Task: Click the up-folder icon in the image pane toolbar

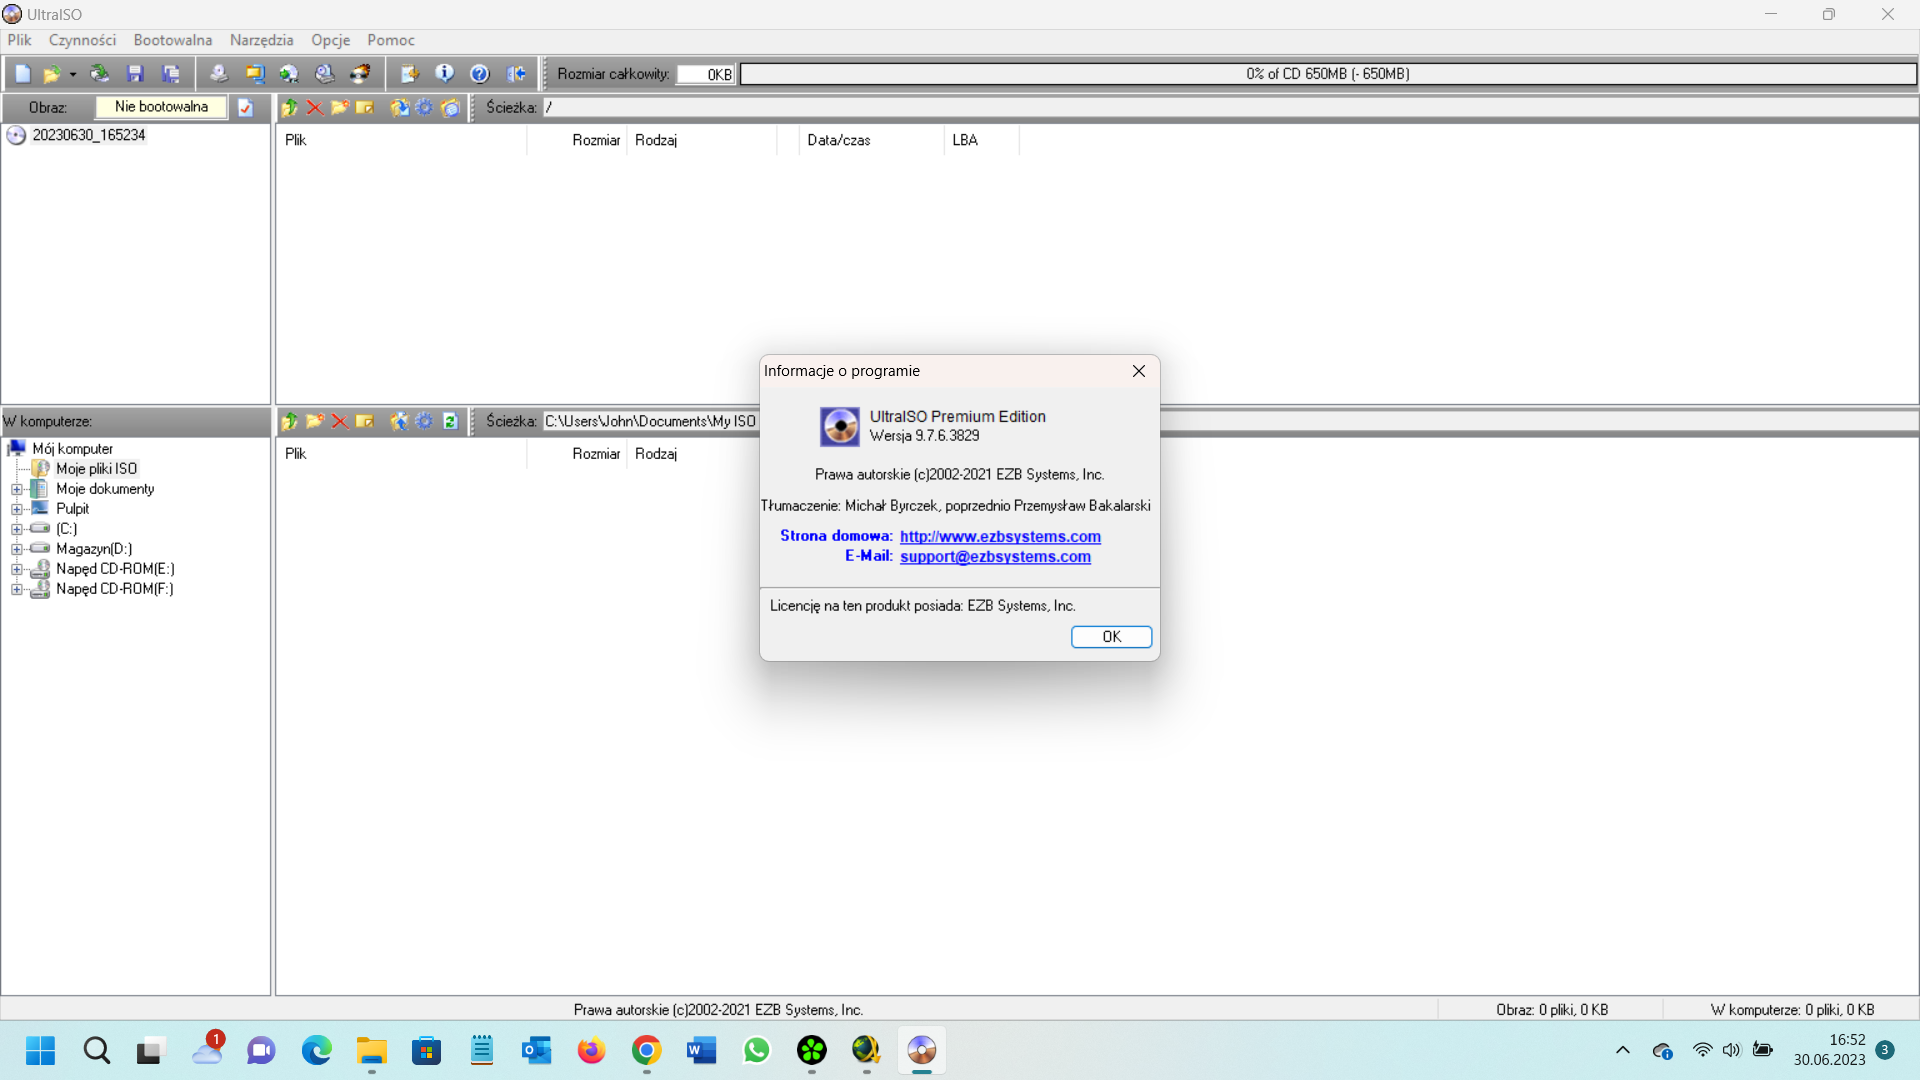Action: pyautogui.click(x=290, y=108)
